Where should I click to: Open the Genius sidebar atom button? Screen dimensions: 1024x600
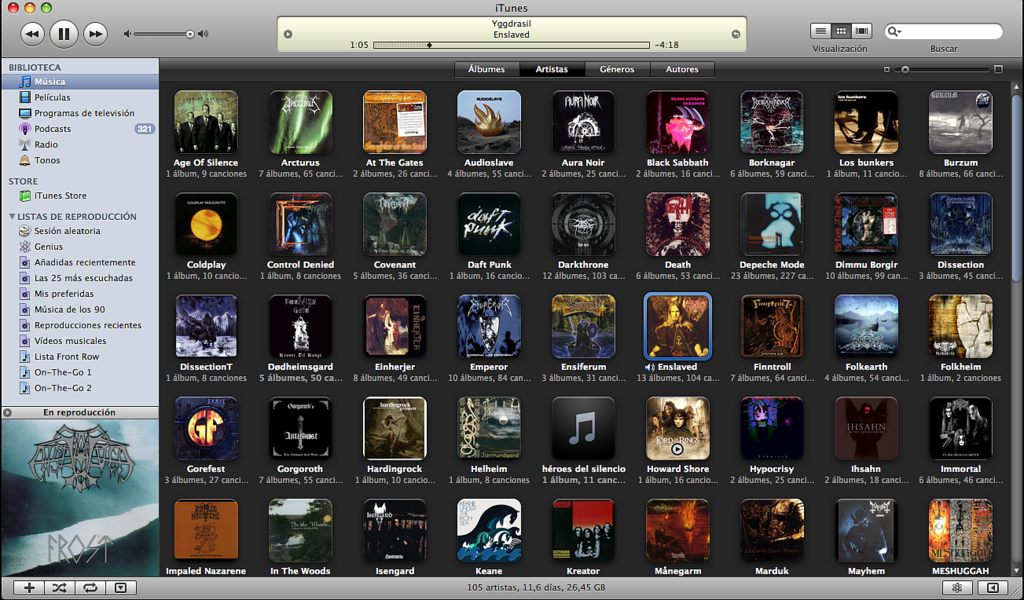(957, 588)
